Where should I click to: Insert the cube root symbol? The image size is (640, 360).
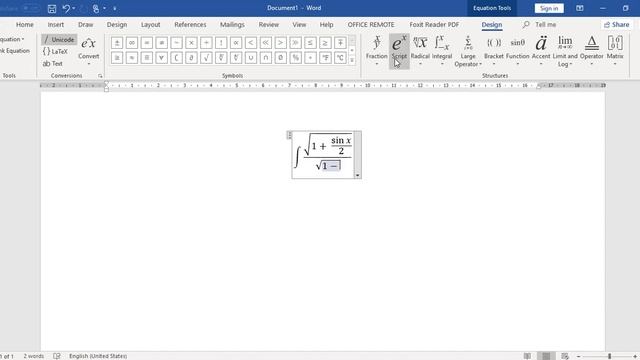click(x=221, y=58)
